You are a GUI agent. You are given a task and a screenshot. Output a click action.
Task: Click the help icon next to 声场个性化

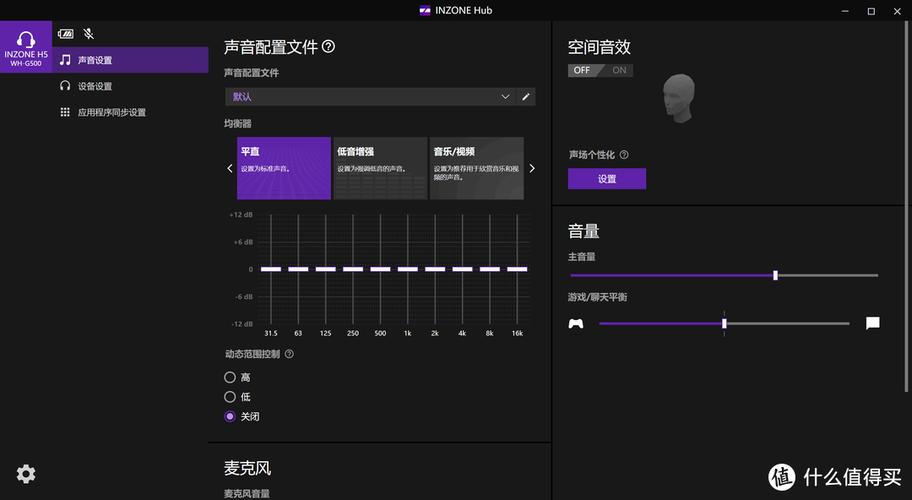click(x=624, y=155)
